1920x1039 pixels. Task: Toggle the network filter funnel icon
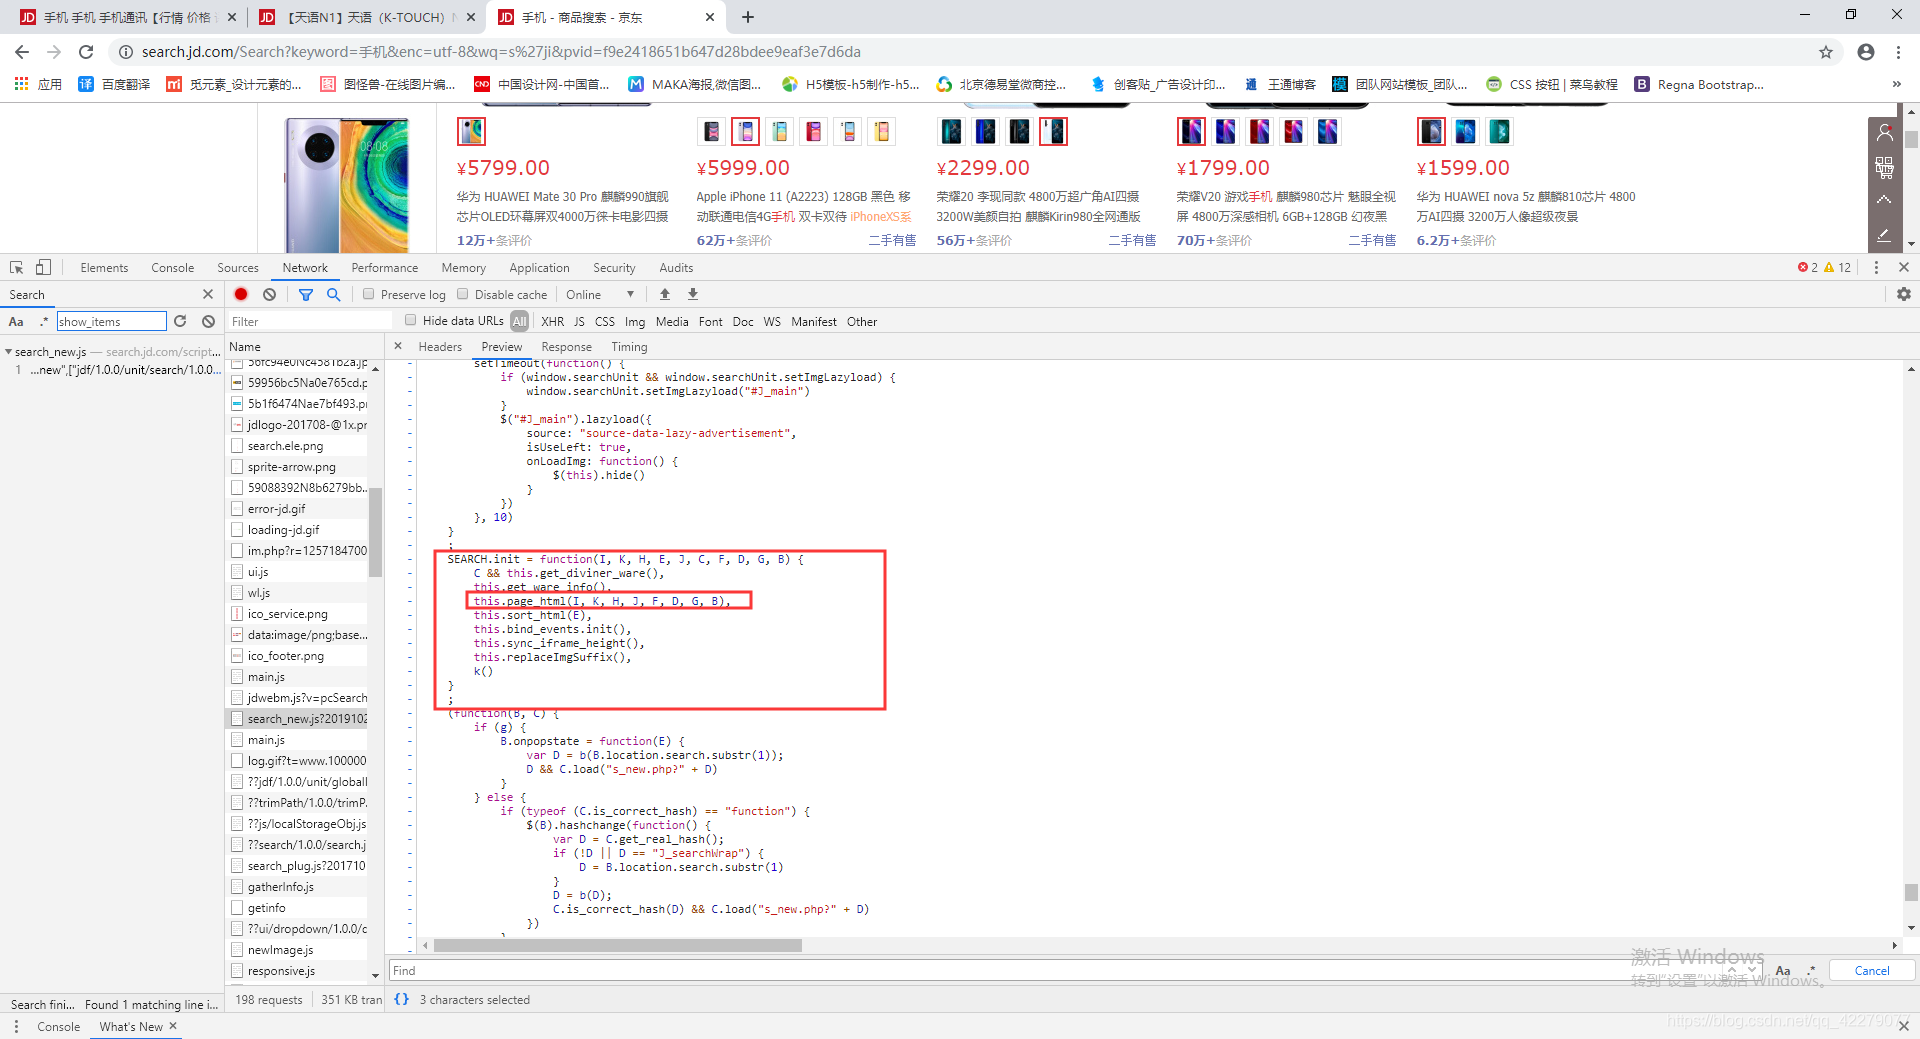point(306,294)
